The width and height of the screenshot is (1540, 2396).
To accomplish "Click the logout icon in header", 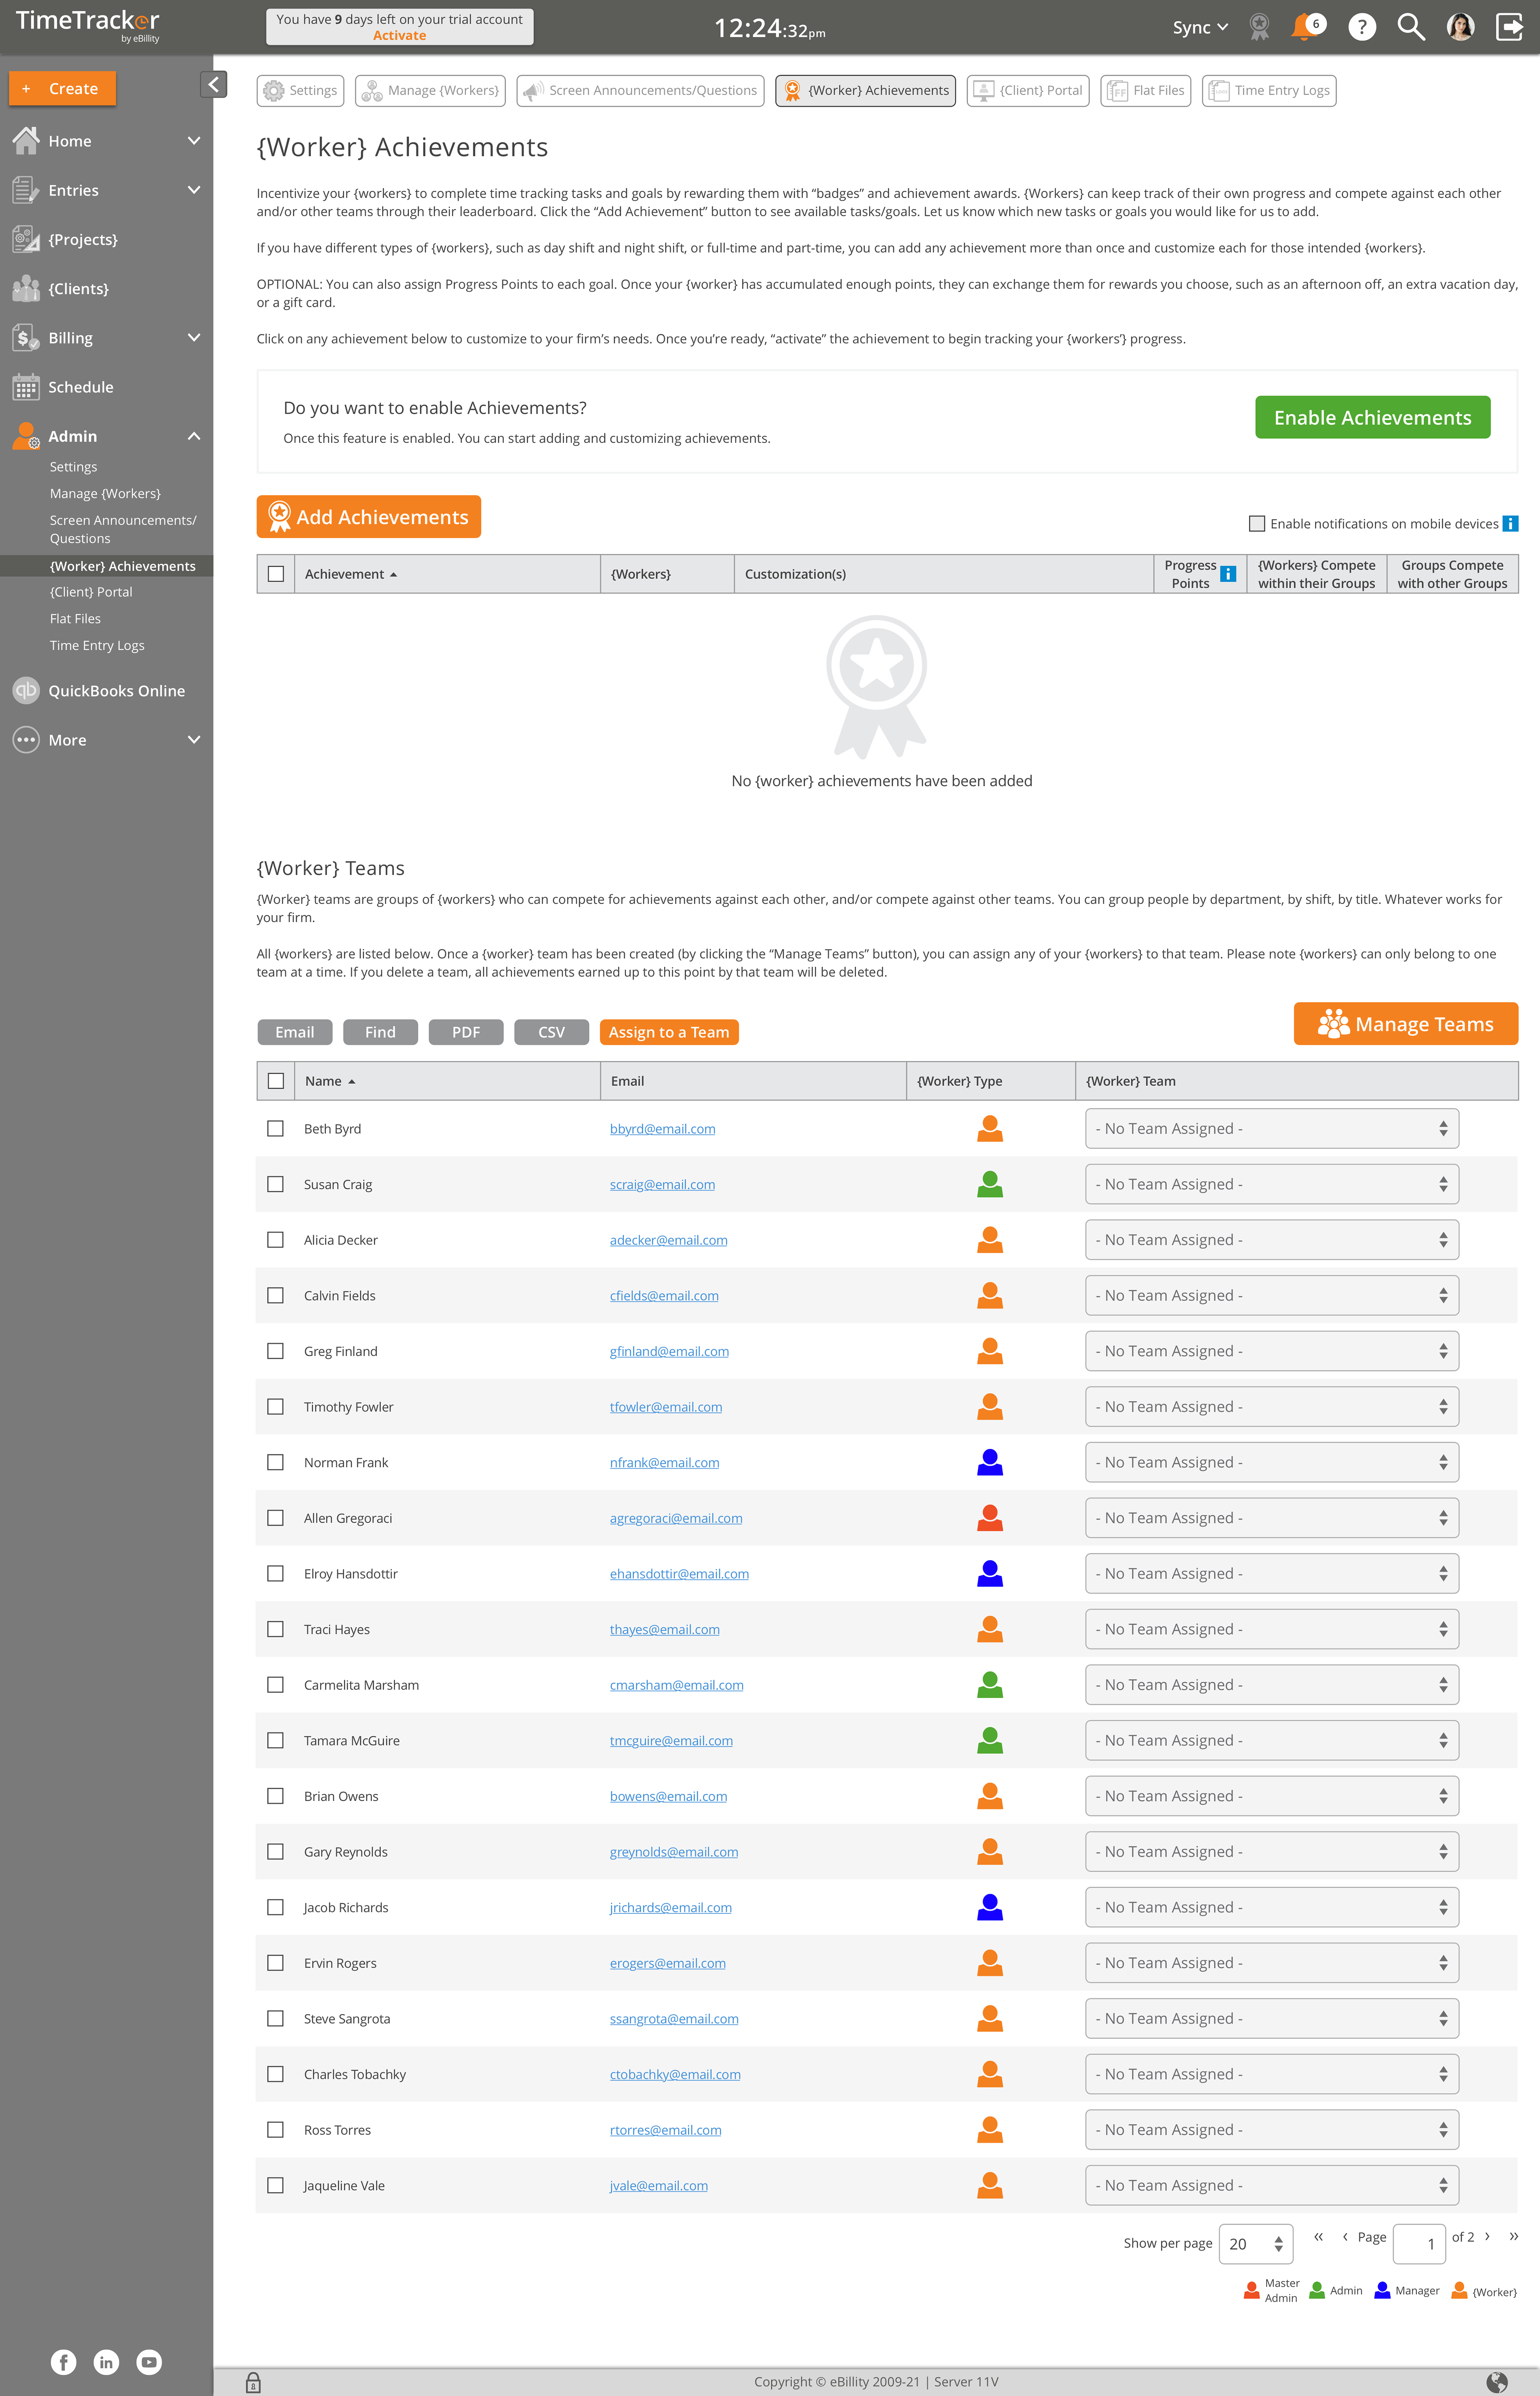I will coord(1509,27).
